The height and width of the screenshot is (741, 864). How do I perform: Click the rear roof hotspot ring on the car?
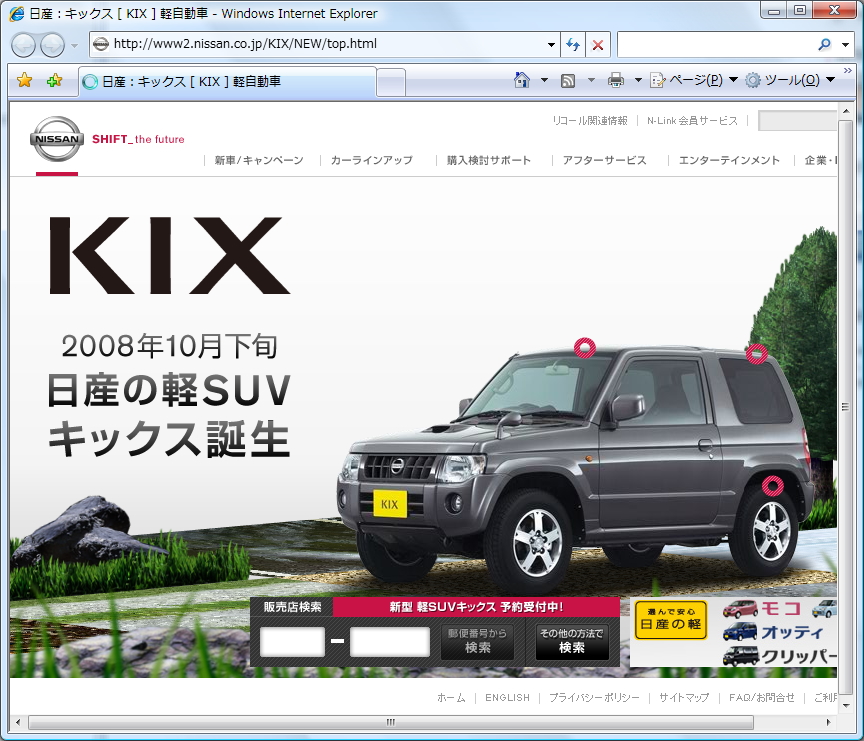click(757, 354)
